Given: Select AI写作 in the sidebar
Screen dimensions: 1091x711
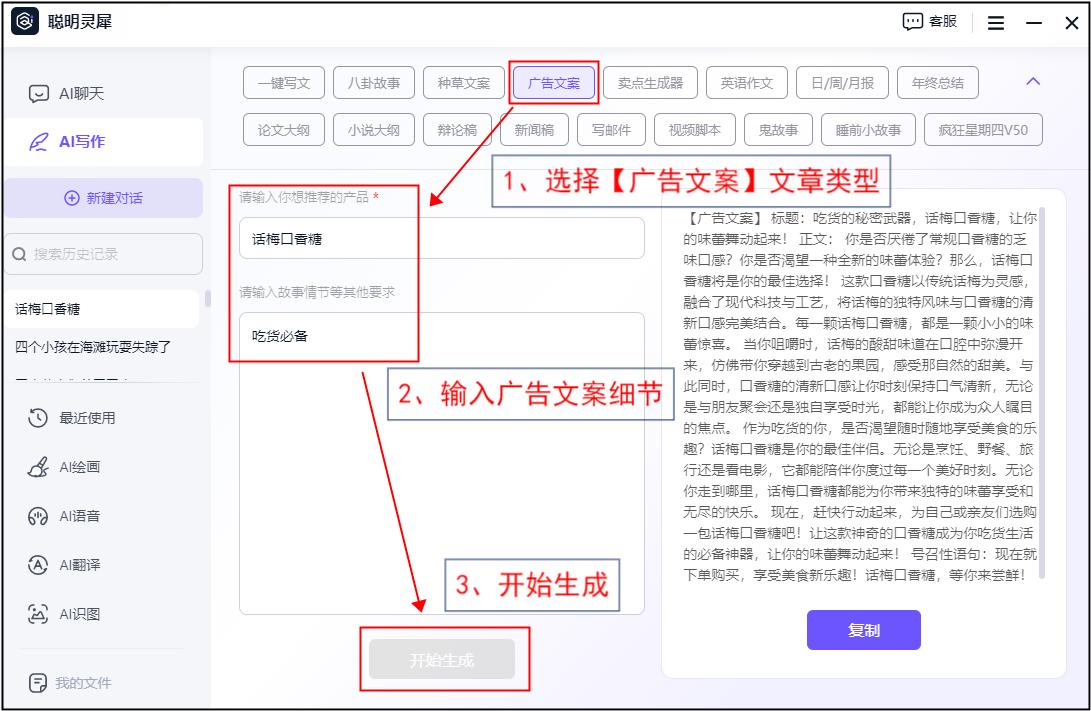Looking at the screenshot, I should tap(81, 142).
